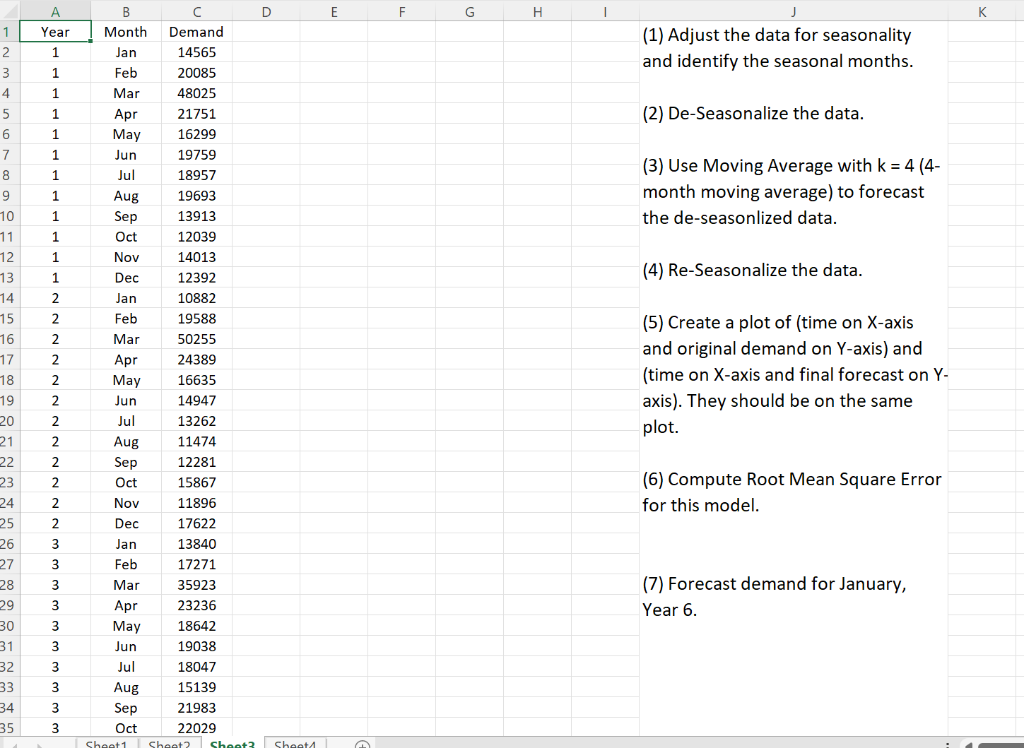Select row 35 by clicking its header

(x=9, y=728)
